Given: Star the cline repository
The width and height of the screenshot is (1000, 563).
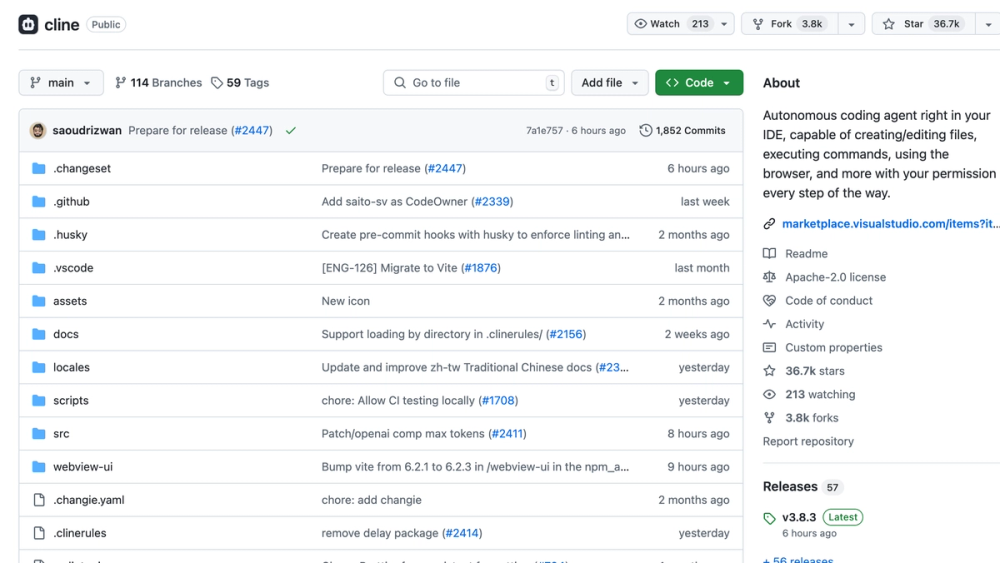Looking at the screenshot, I should 924,24.
